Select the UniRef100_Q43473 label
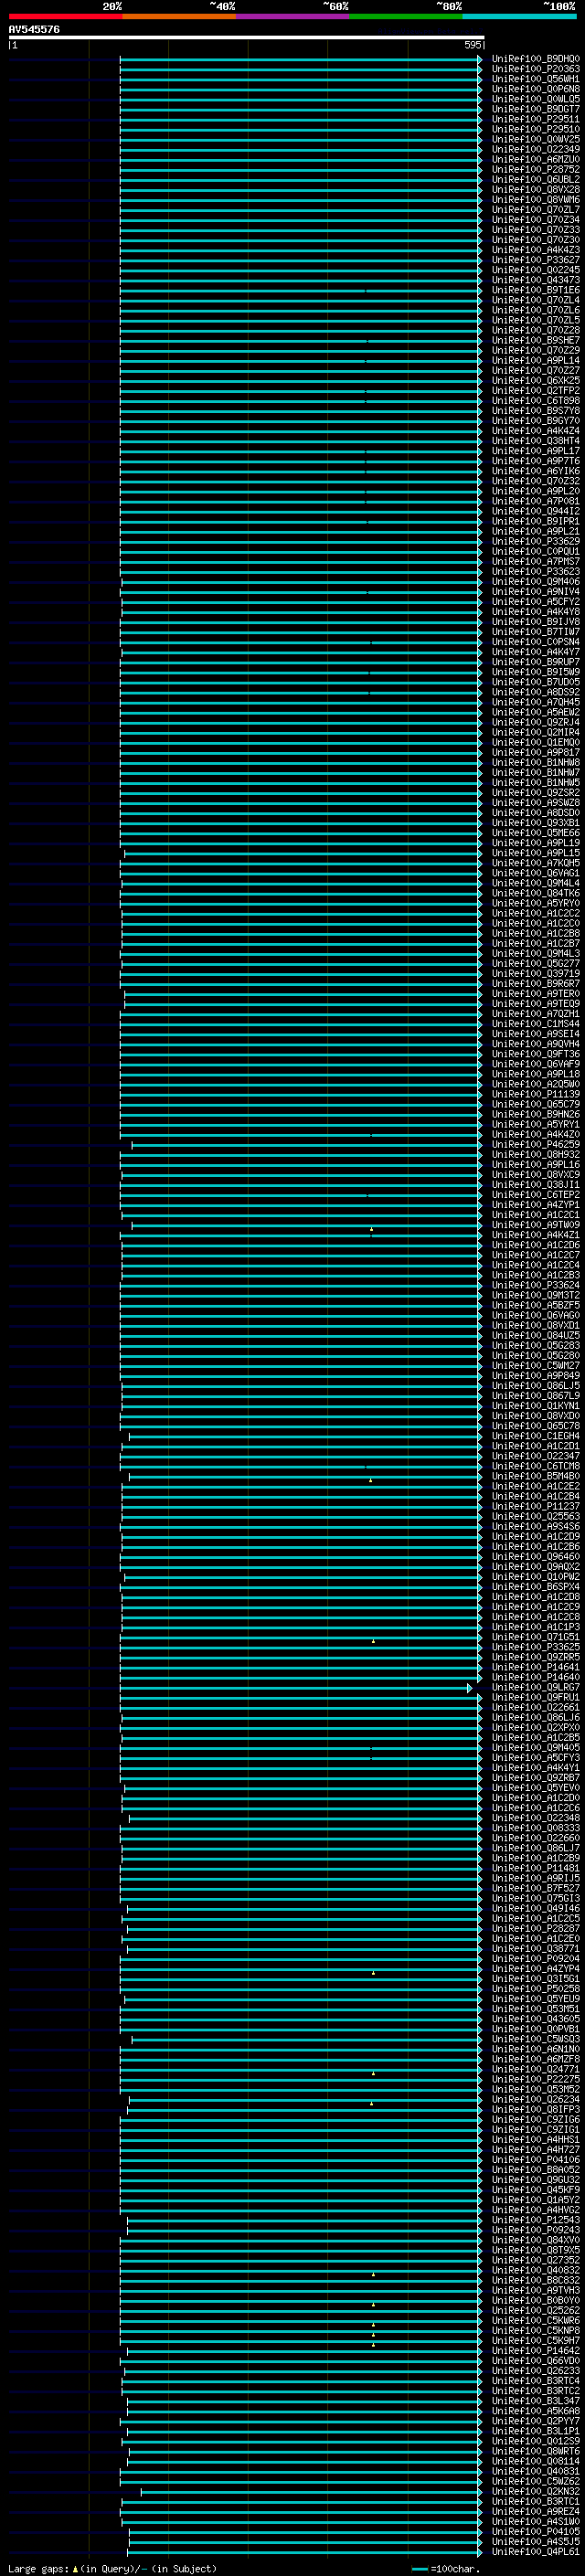Image resolution: width=585 pixels, height=2576 pixels. pyautogui.click(x=536, y=280)
